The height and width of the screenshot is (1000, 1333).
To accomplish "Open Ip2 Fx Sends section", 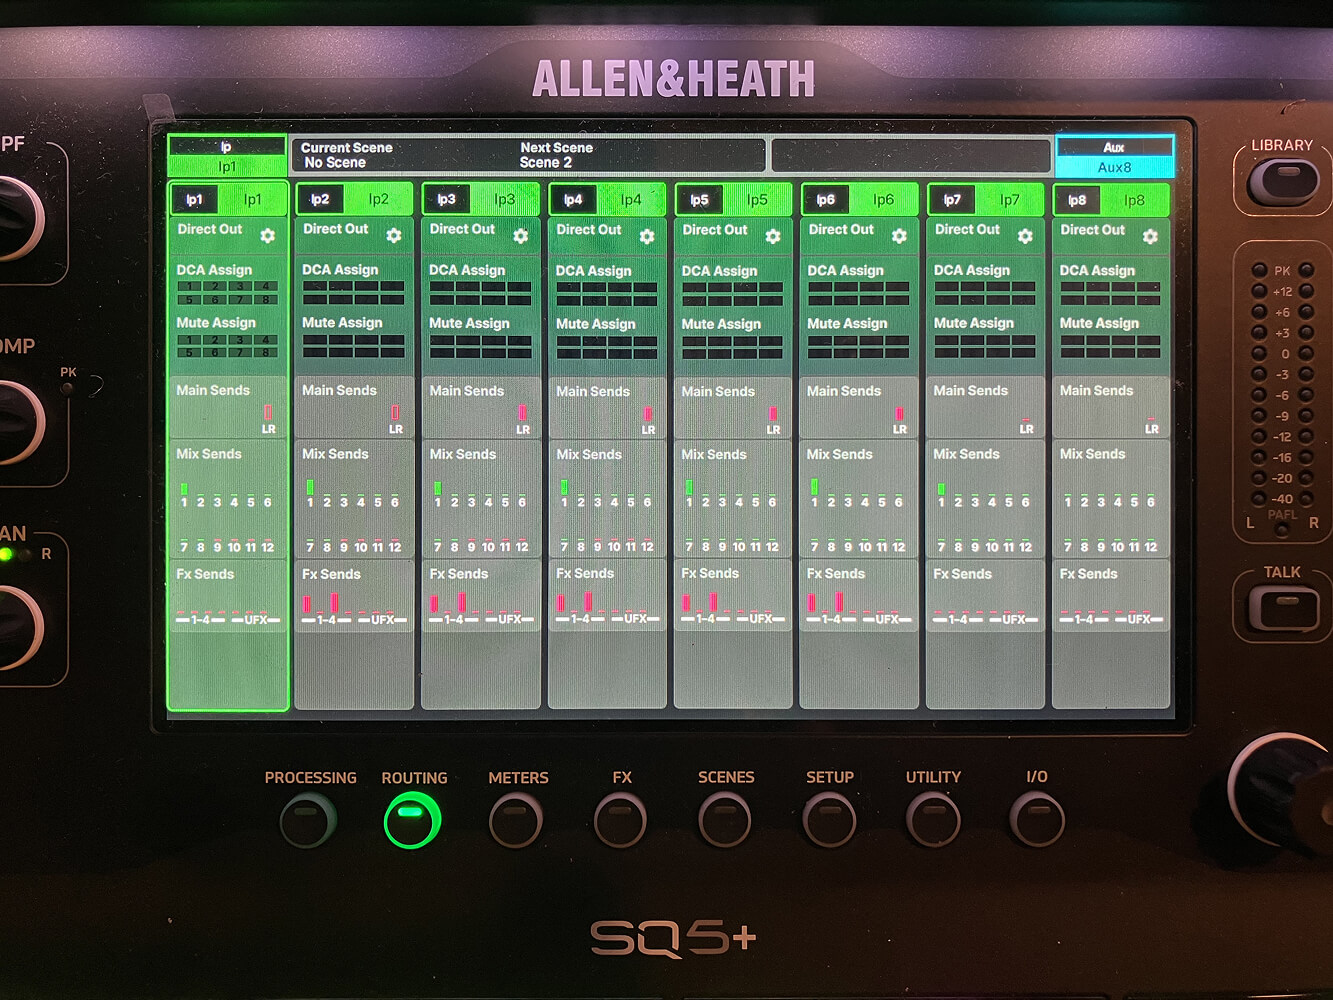I will point(354,596).
